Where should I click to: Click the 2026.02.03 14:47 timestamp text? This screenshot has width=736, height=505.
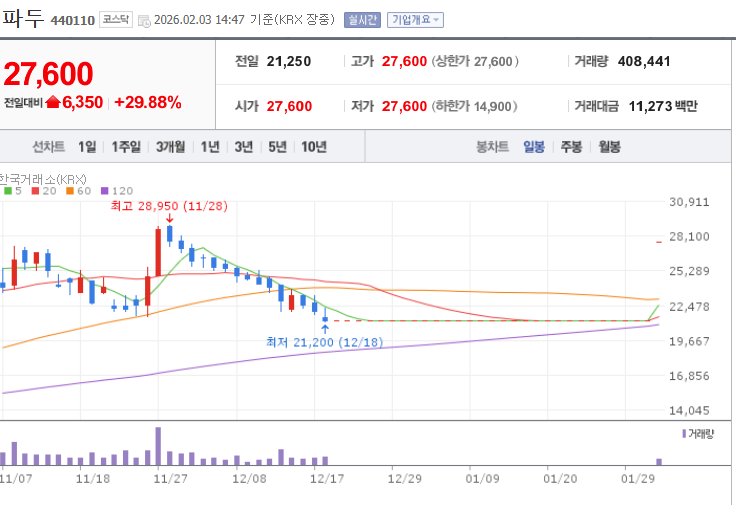click(x=199, y=20)
